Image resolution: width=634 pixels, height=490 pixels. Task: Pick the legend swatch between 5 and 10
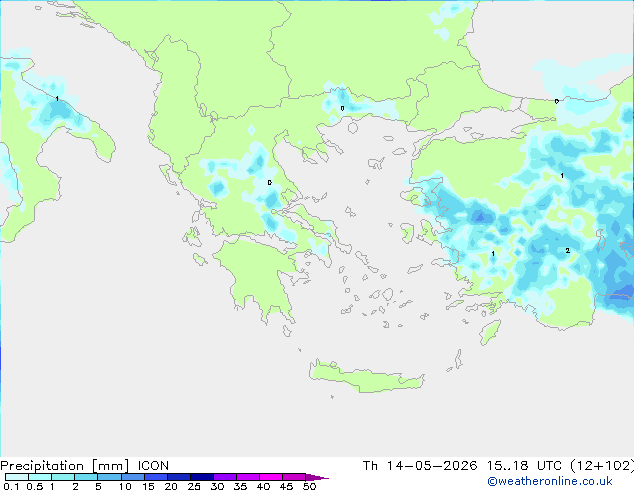(109, 477)
